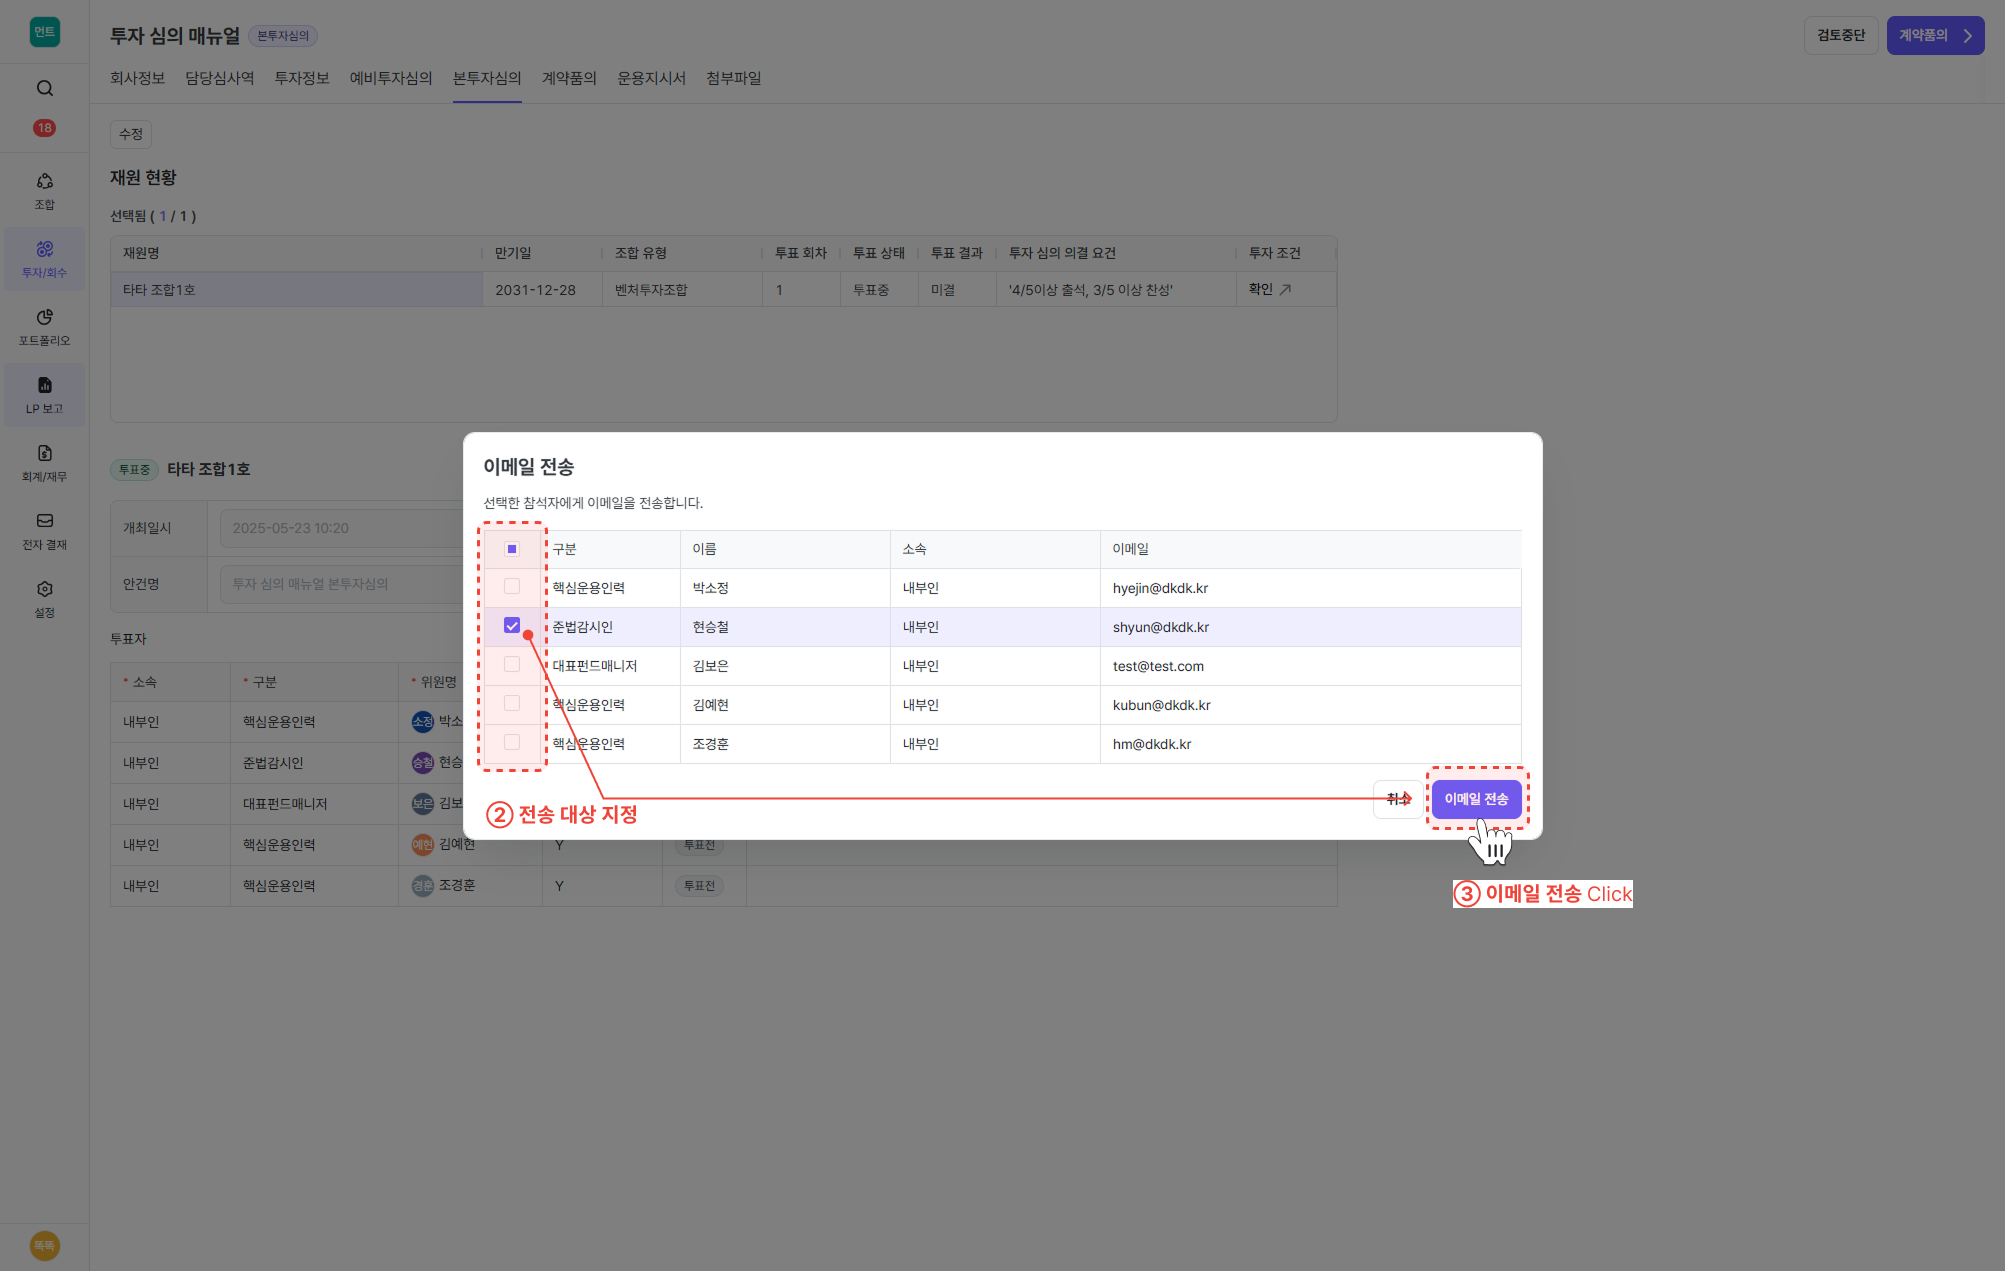Viewport: 2005px width, 1271px height.
Task: Switch to the 운용지시서 tab
Action: tap(651, 78)
